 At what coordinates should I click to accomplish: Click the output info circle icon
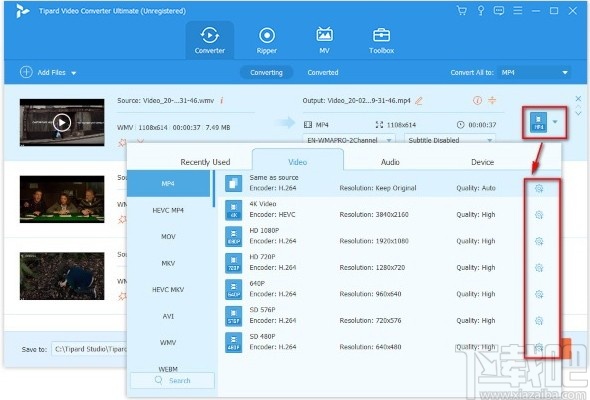477,100
